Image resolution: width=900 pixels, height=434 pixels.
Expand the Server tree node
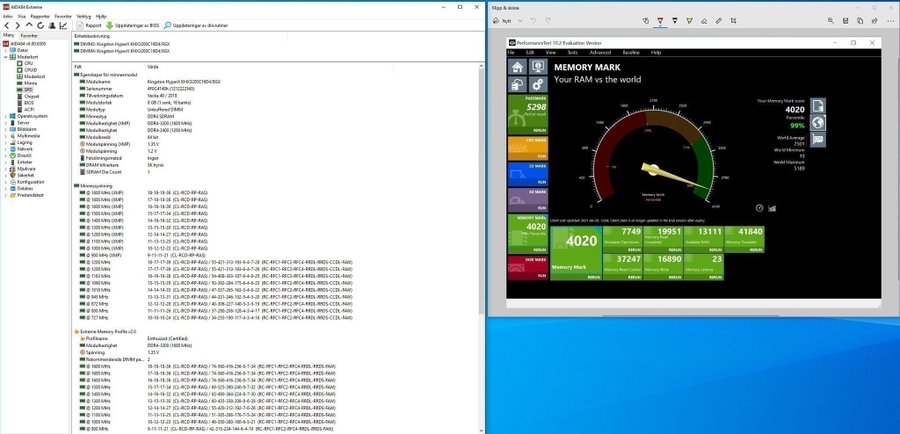click(x=6, y=123)
